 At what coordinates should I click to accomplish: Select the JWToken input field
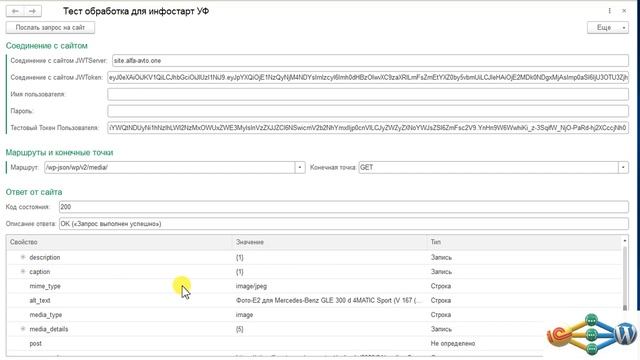(368, 77)
